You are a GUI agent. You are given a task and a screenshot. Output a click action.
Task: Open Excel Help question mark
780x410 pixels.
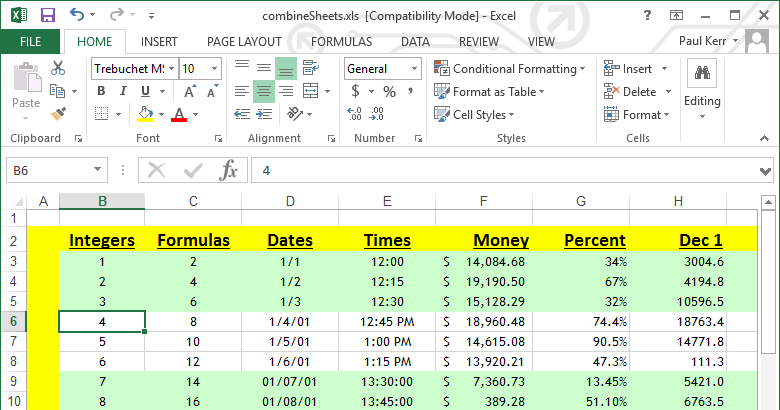(647, 15)
